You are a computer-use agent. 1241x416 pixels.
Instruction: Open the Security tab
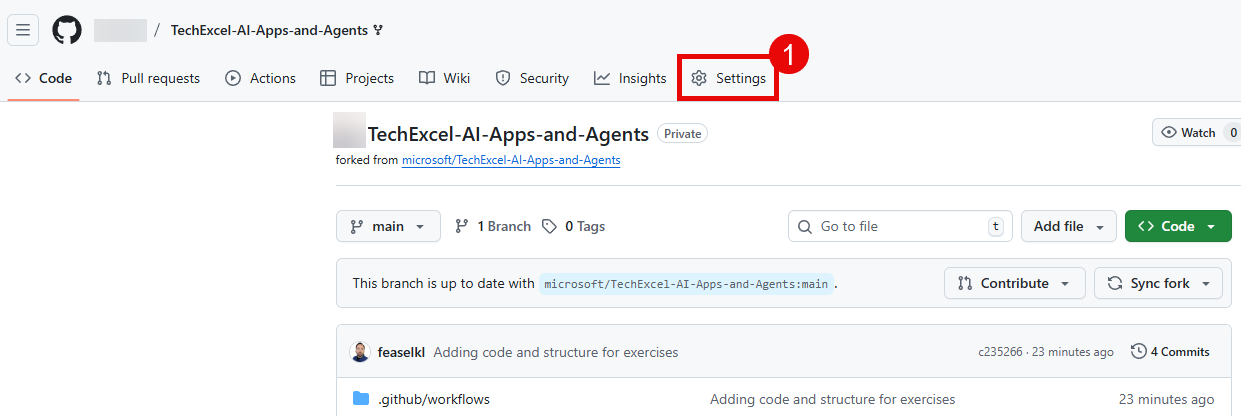tap(533, 78)
